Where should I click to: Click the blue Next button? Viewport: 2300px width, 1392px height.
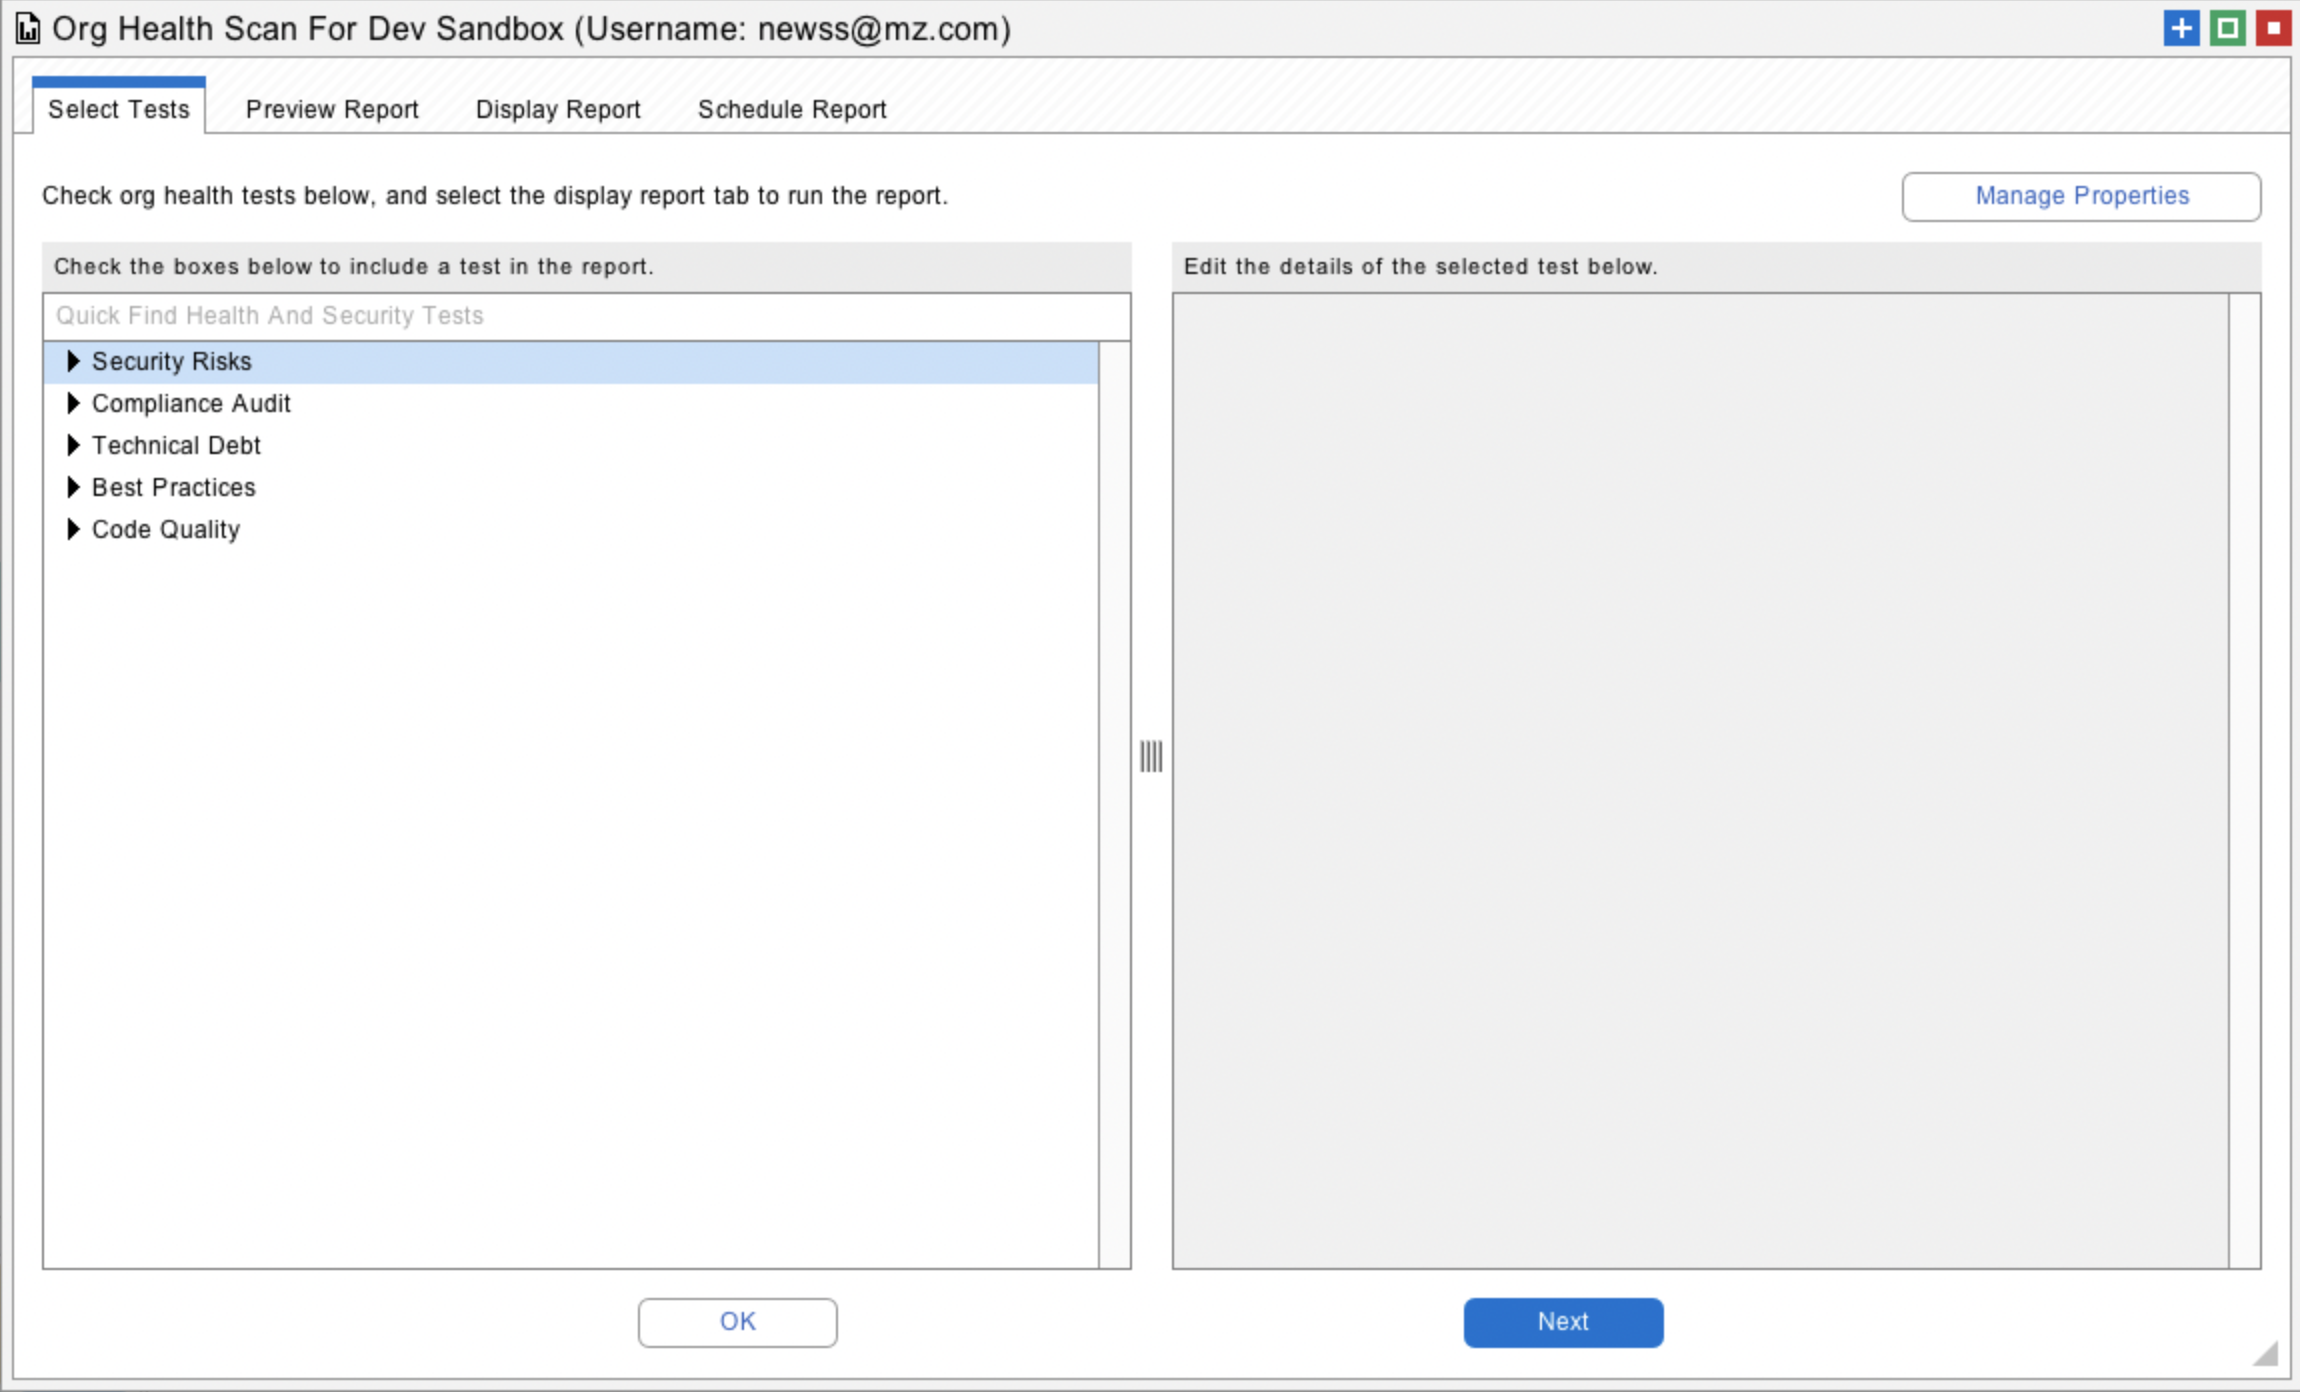(x=1563, y=1322)
